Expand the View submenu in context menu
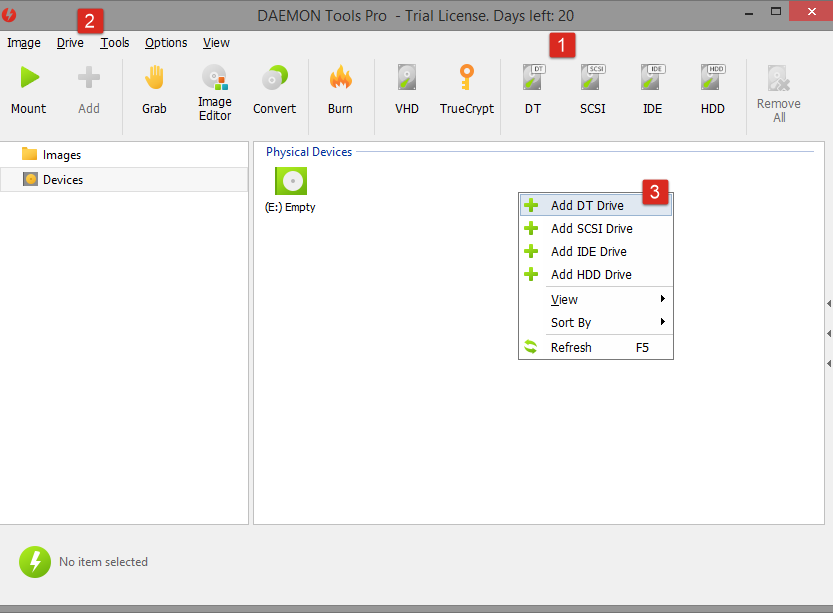The width and height of the screenshot is (833, 613). (x=596, y=299)
